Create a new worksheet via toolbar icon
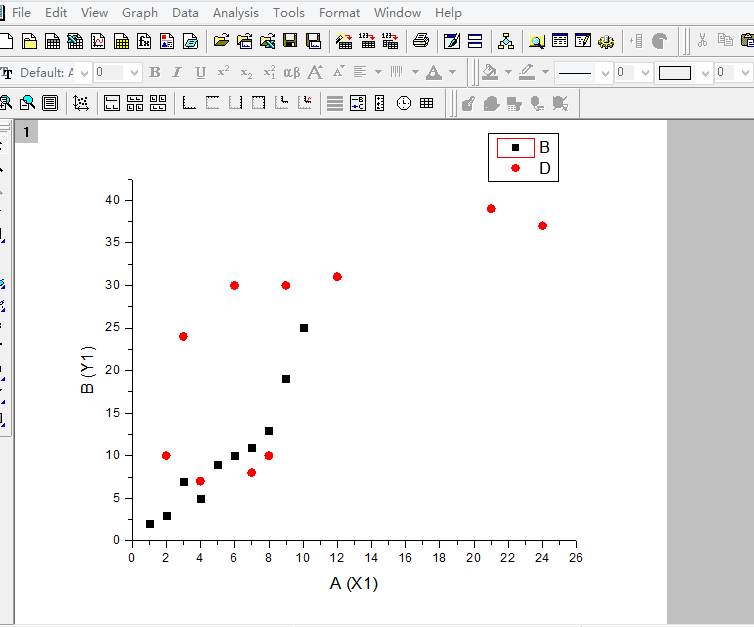This screenshot has height=627, width=754. [x=52, y=41]
